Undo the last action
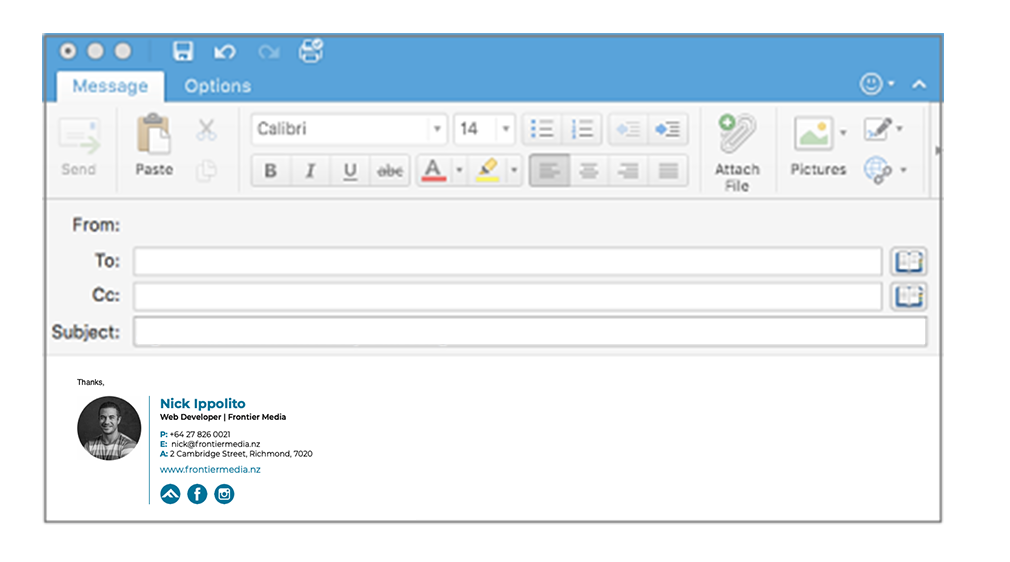The height and width of the screenshot is (562, 1010). pos(224,52)
